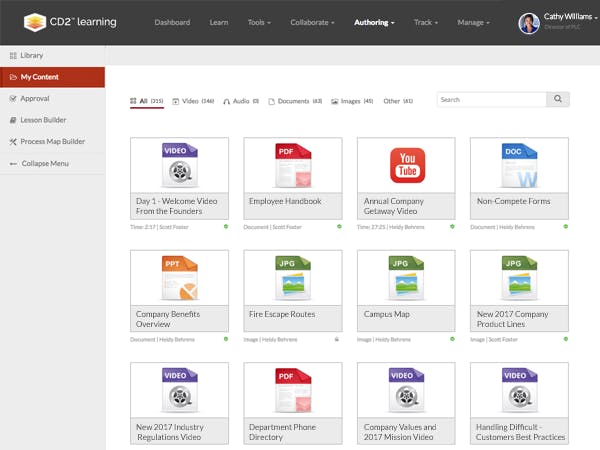Switch to the Documents filter tab
This screenshot has height=450, width=600.
point(295,101)
